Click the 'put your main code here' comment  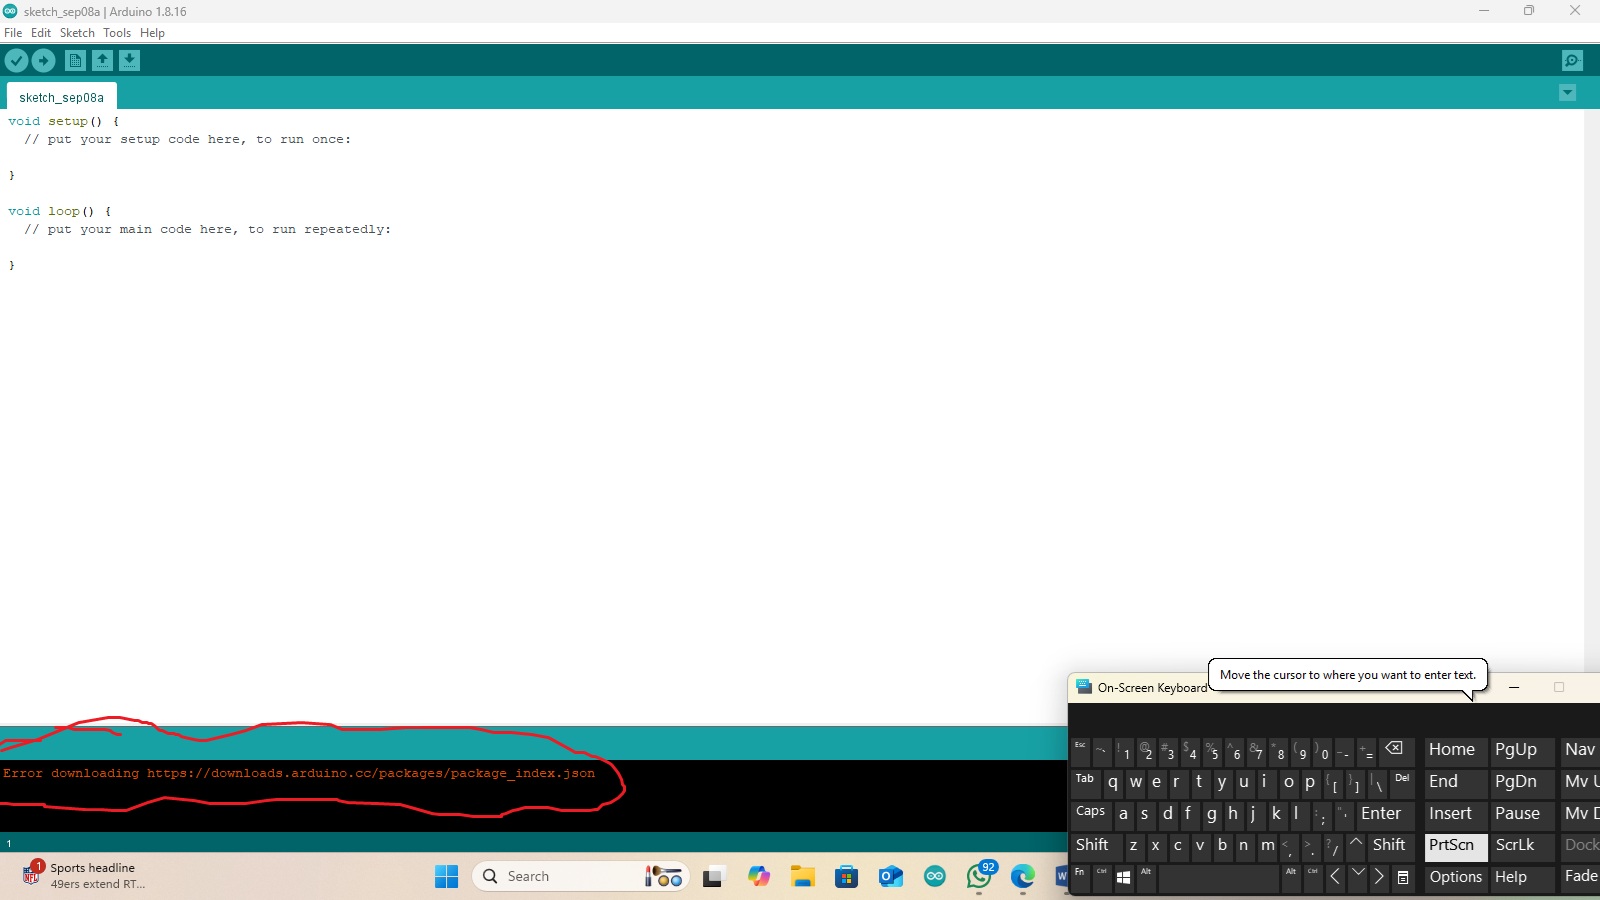[208, 229]
